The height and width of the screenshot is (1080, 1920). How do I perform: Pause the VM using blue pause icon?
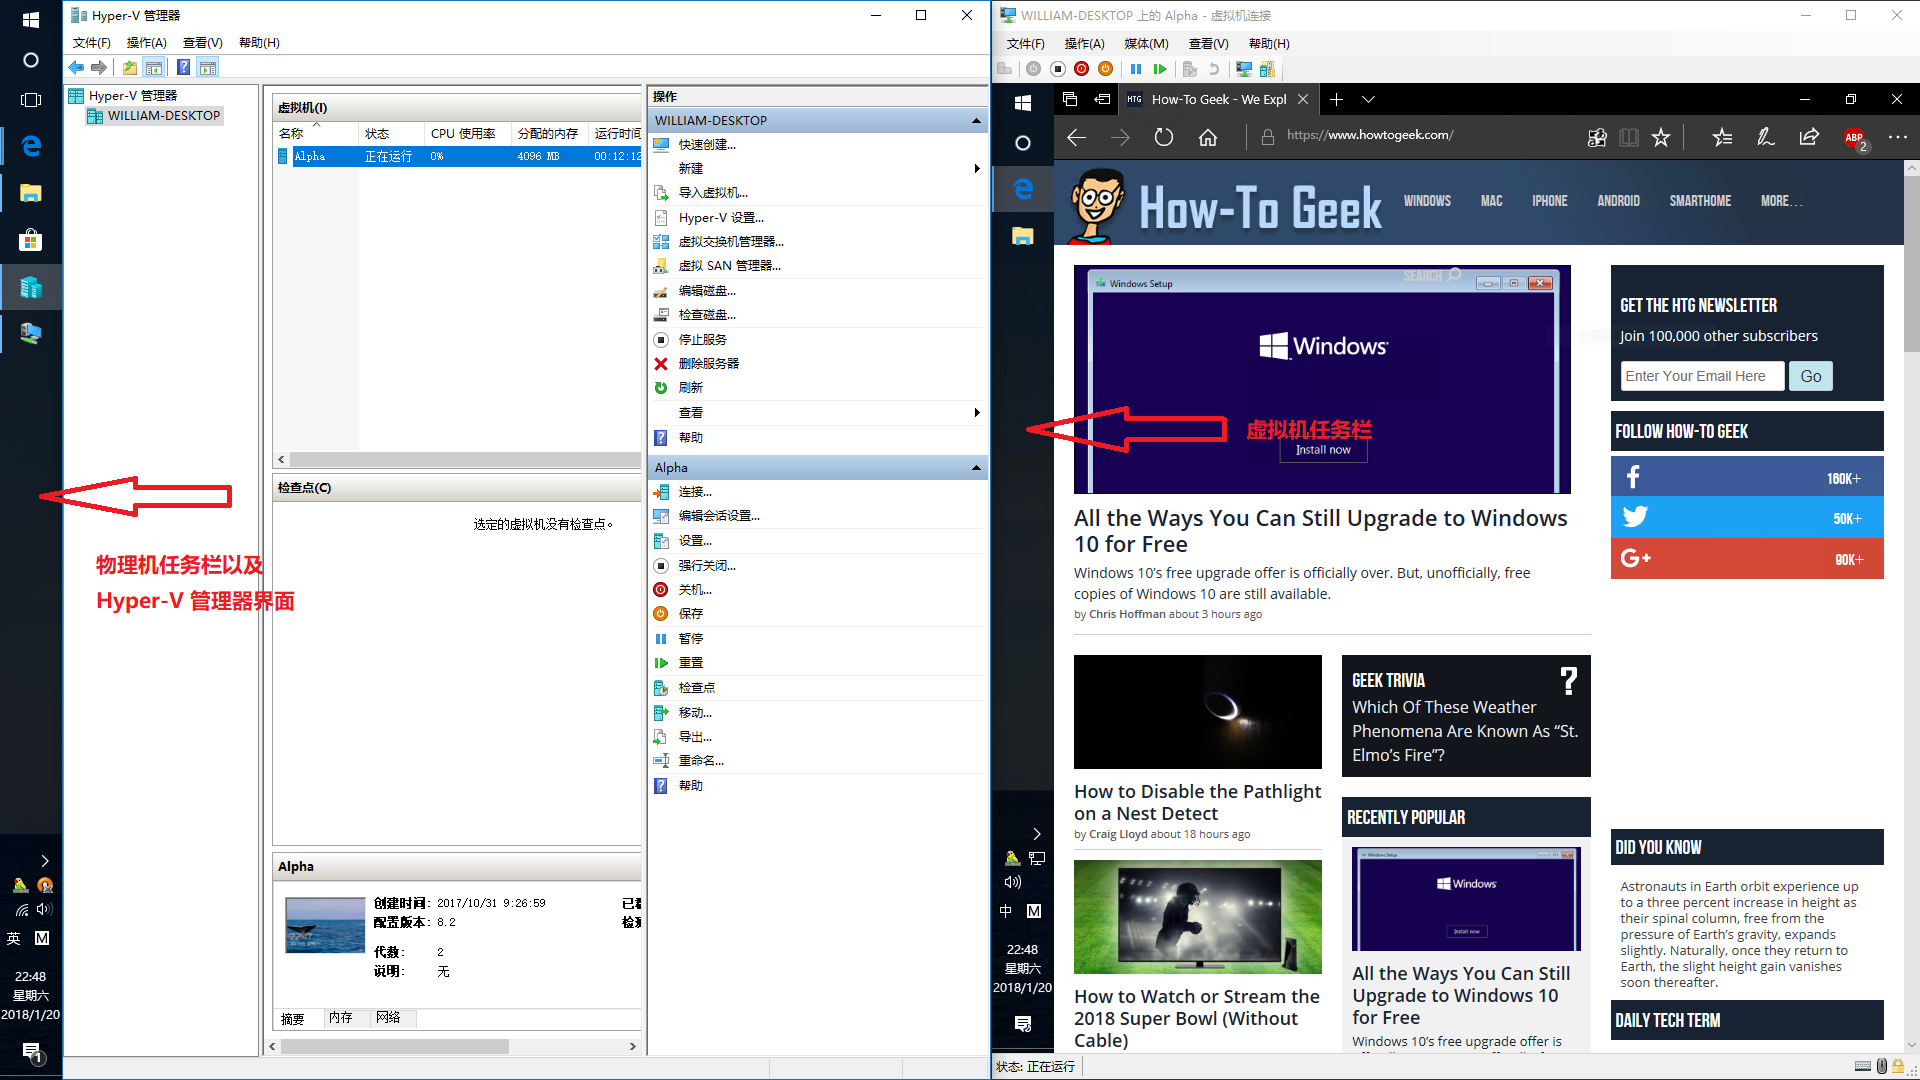click(x=1136, y=69)
